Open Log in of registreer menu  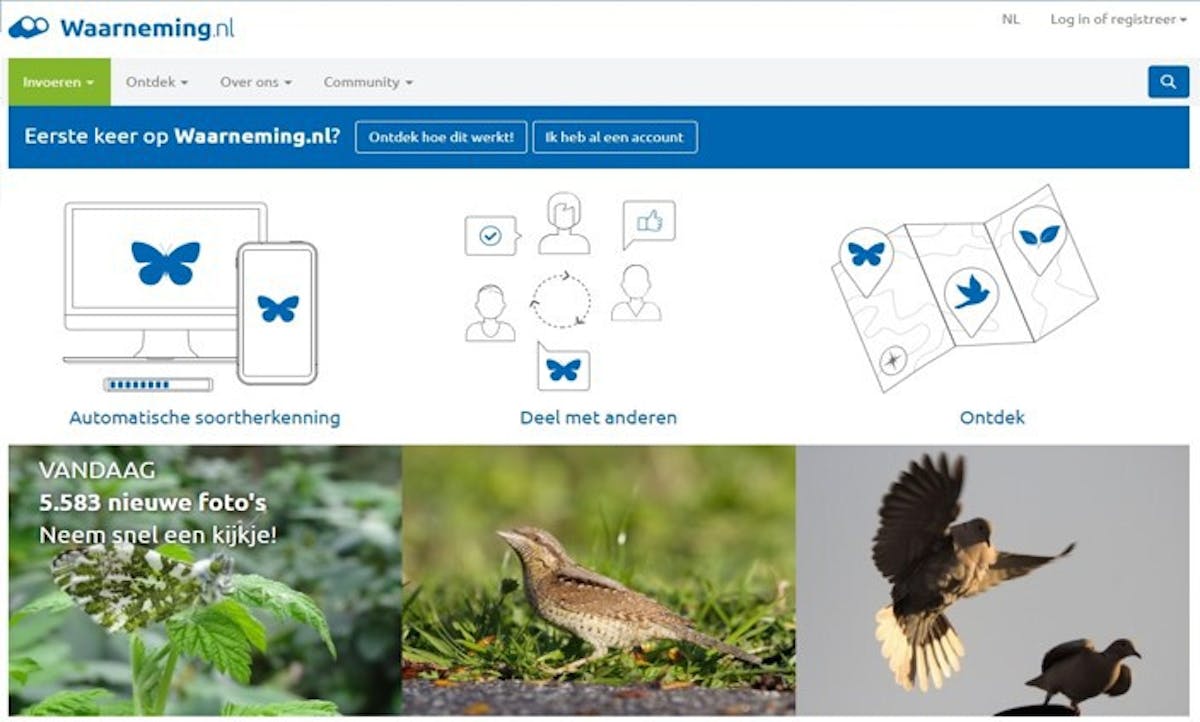pyautogui.click(x=1118, y=19)
